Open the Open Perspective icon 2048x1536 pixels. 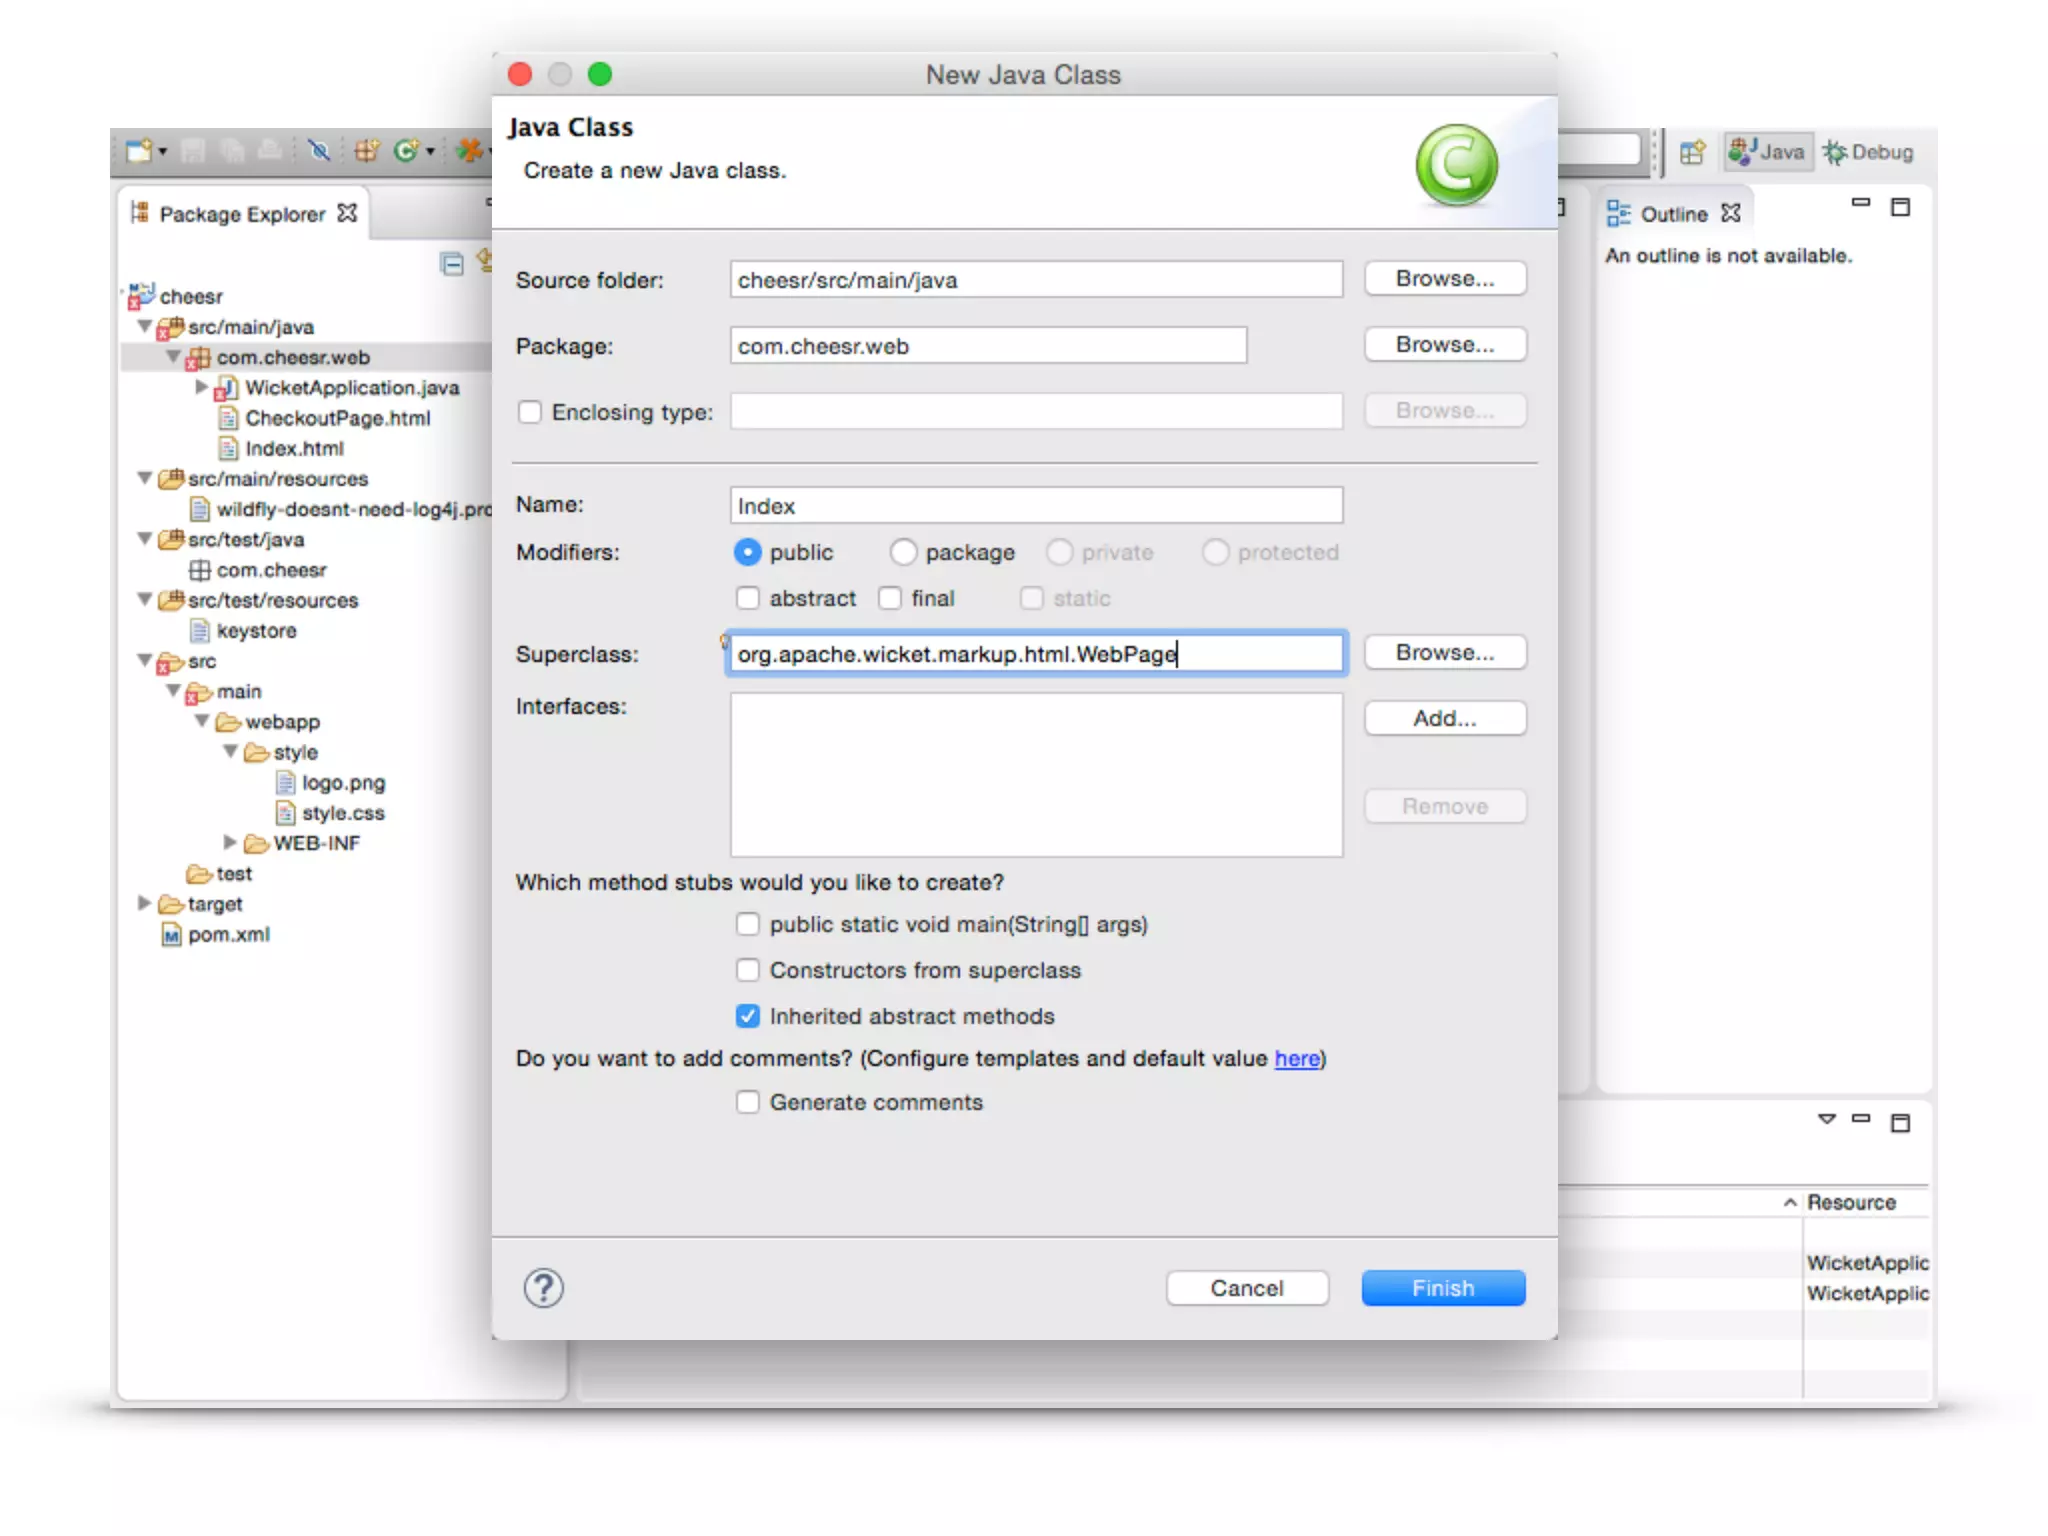point(1692,152)
